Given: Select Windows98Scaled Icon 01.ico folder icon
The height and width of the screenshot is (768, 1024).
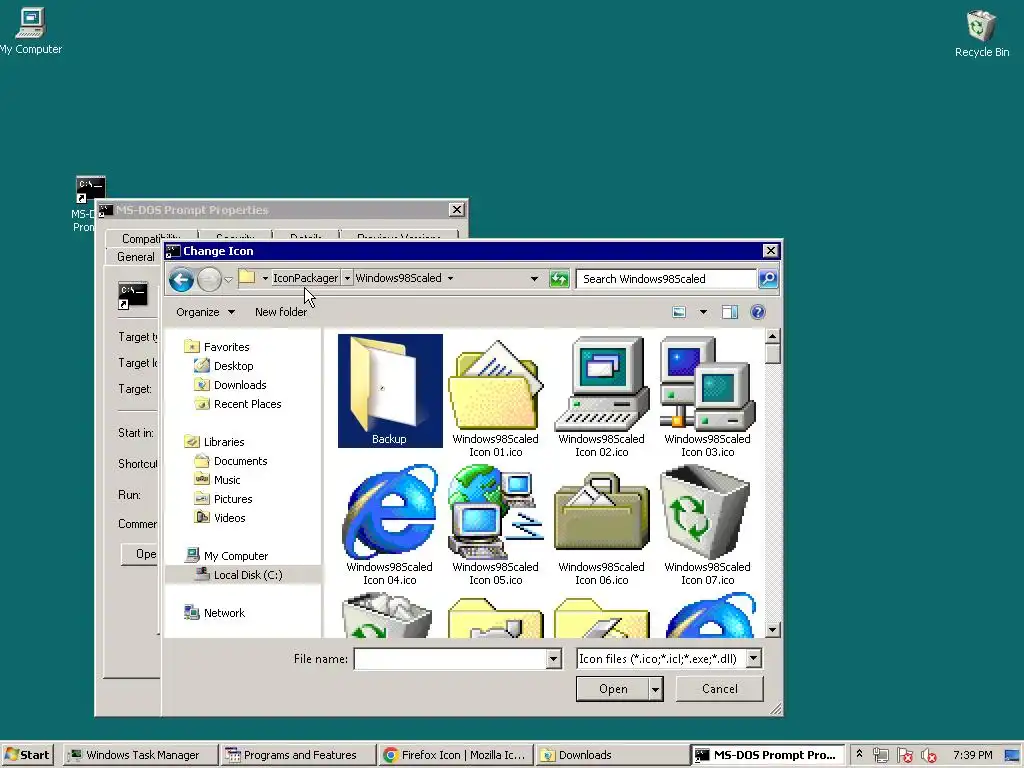Looking at the screenshot, I should pos(496,397).
